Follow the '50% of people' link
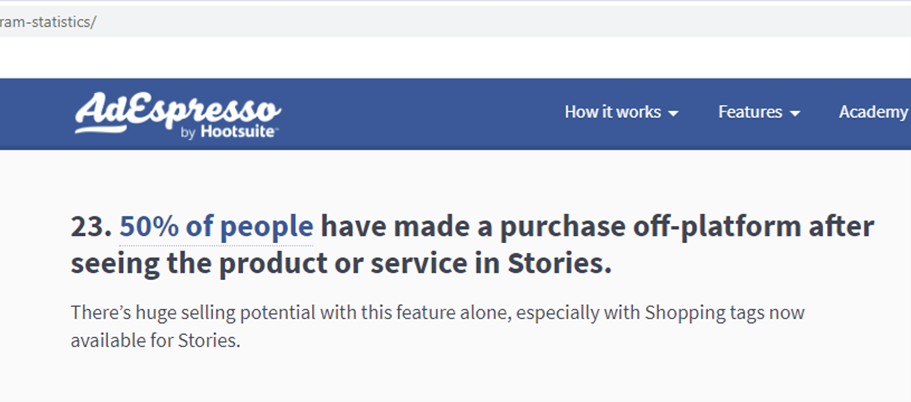The image size is (911, 402). point(216,227)
